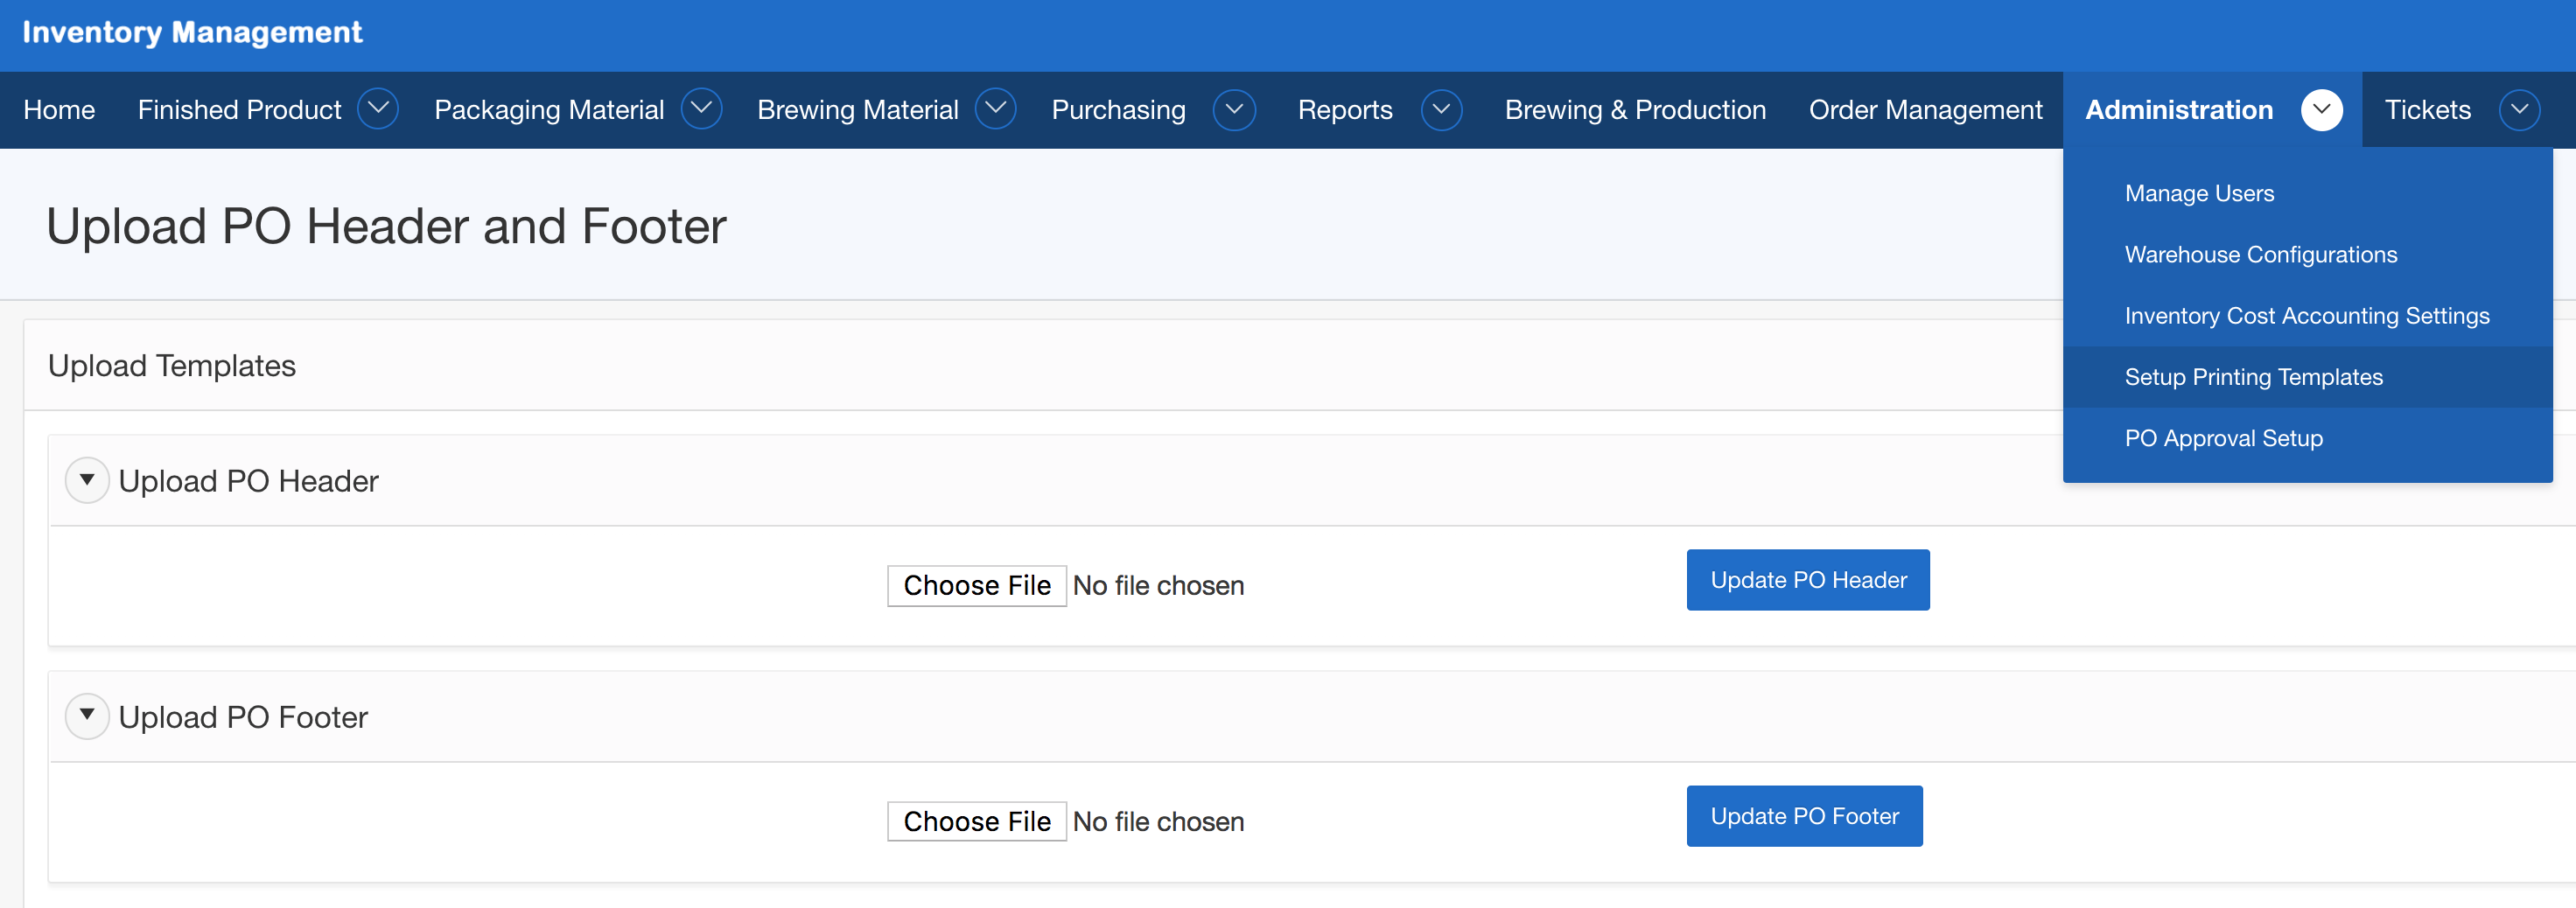Expand the Finished Product dropdown arrow
The width and height of the screenshot is (2576, 908).
[x=378, y=109]
